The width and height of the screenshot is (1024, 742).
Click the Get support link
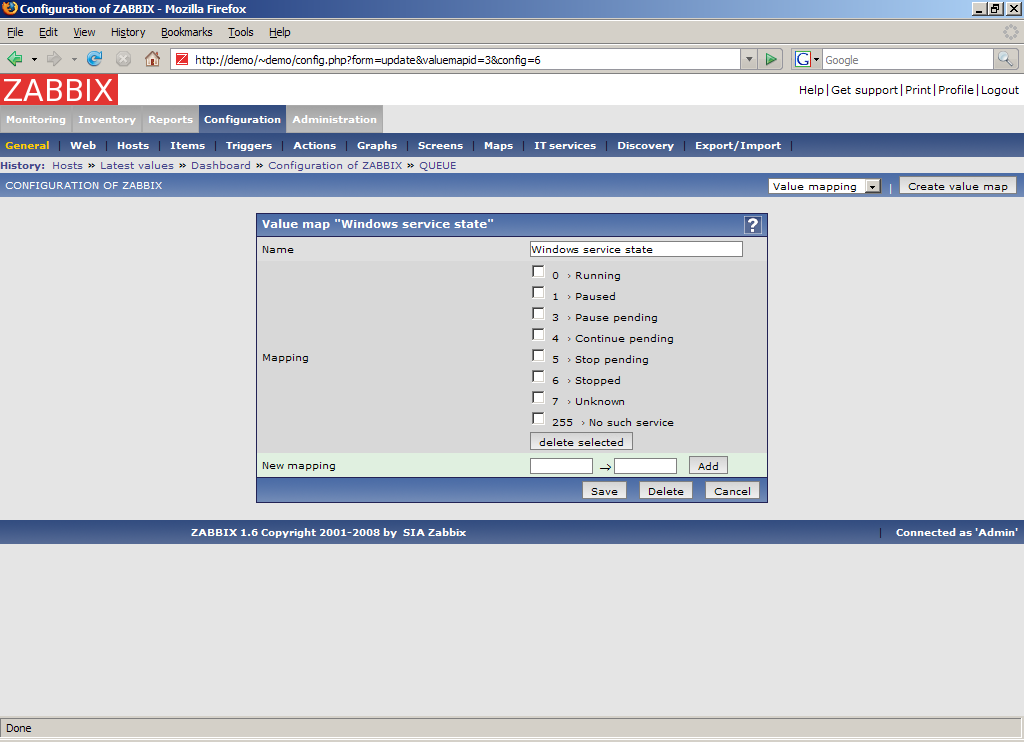[x=864, y=90]
